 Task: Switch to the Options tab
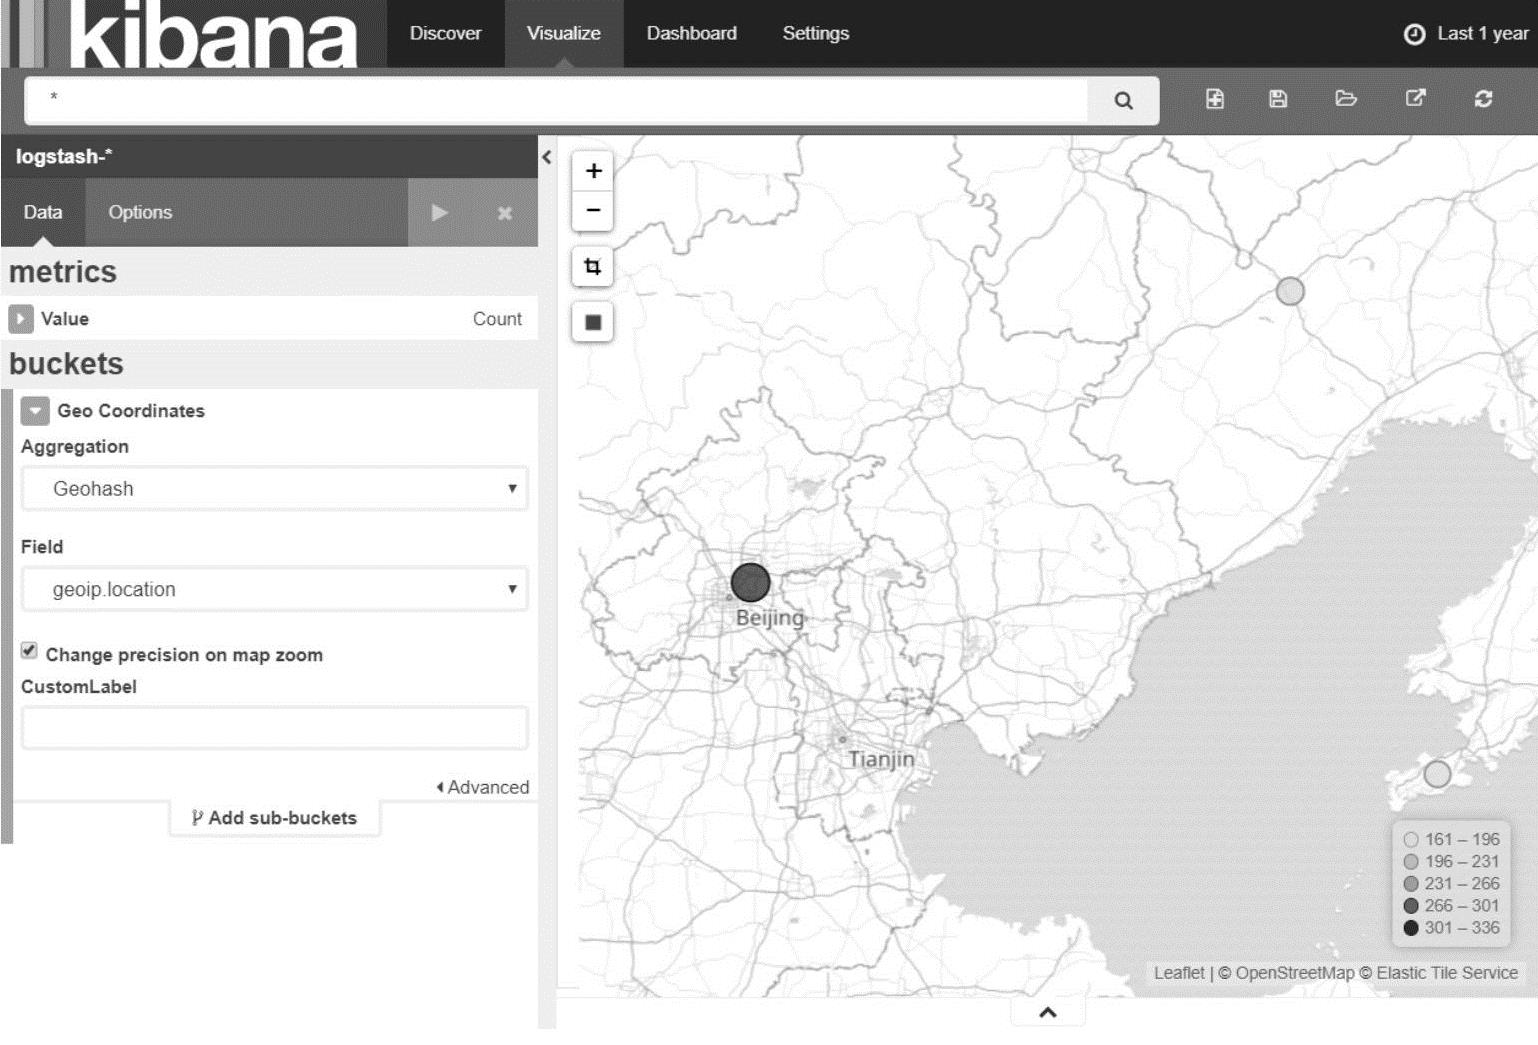click(x=140, y=212)
